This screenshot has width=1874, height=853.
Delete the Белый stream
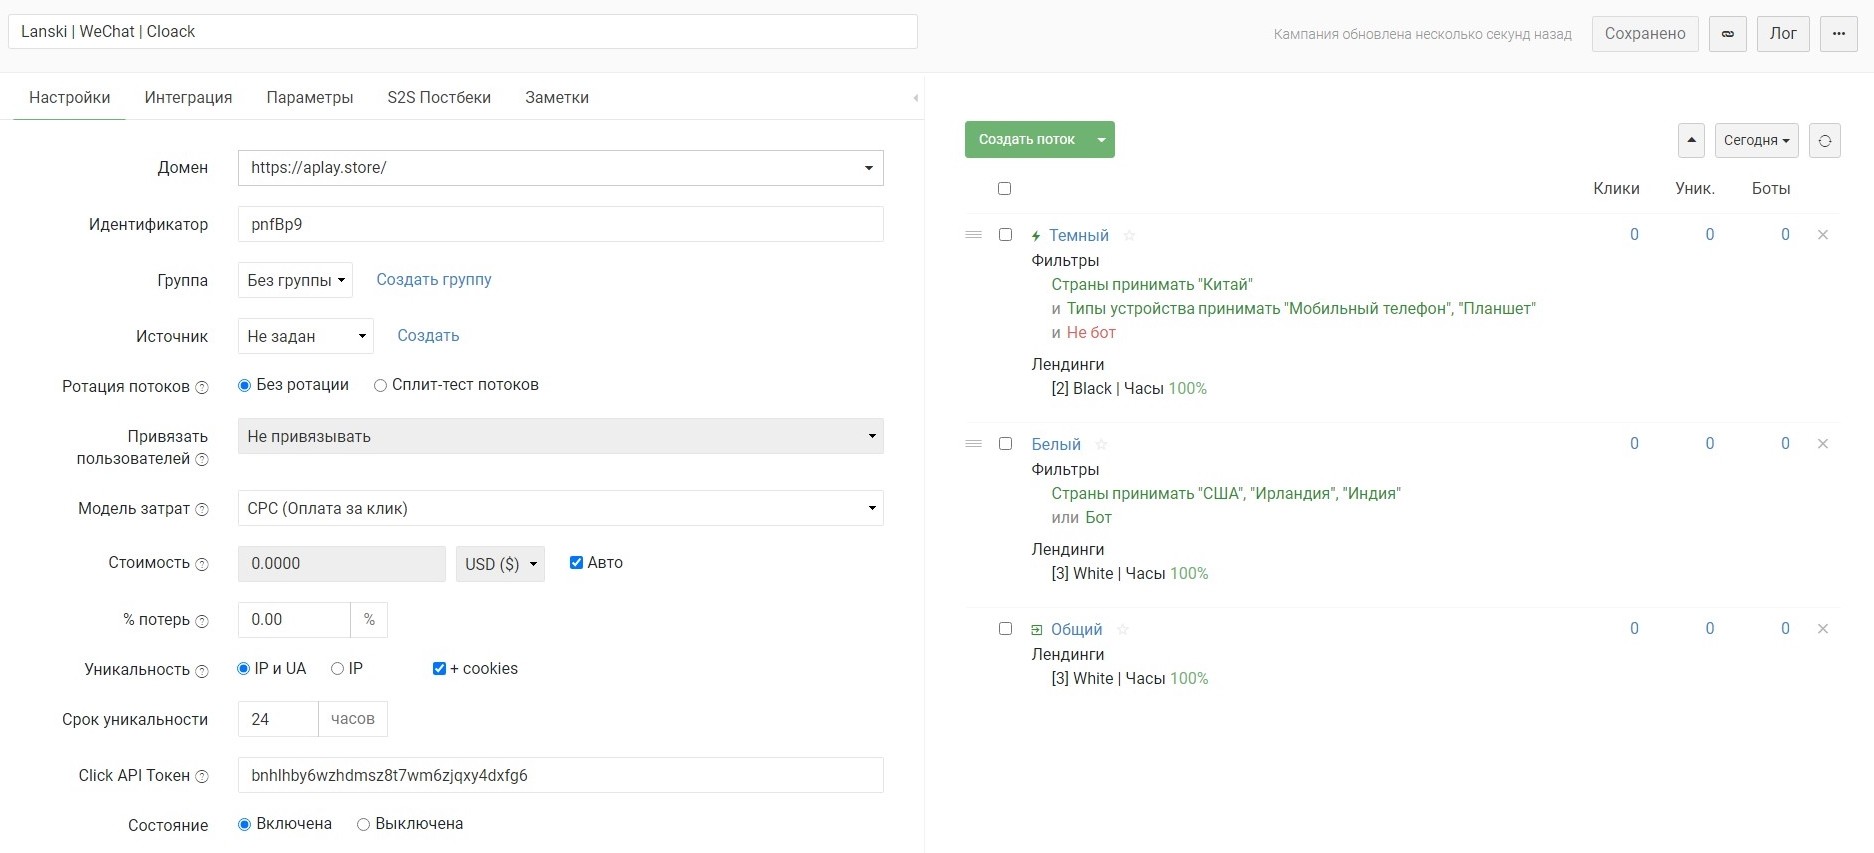pos(1823,444)
